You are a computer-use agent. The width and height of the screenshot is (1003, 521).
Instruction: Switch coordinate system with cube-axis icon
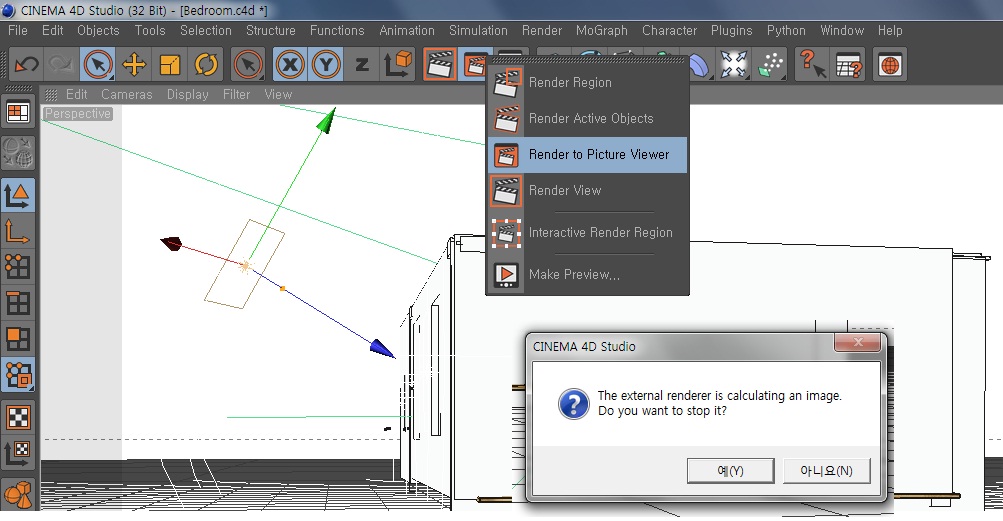pos(398,65)
